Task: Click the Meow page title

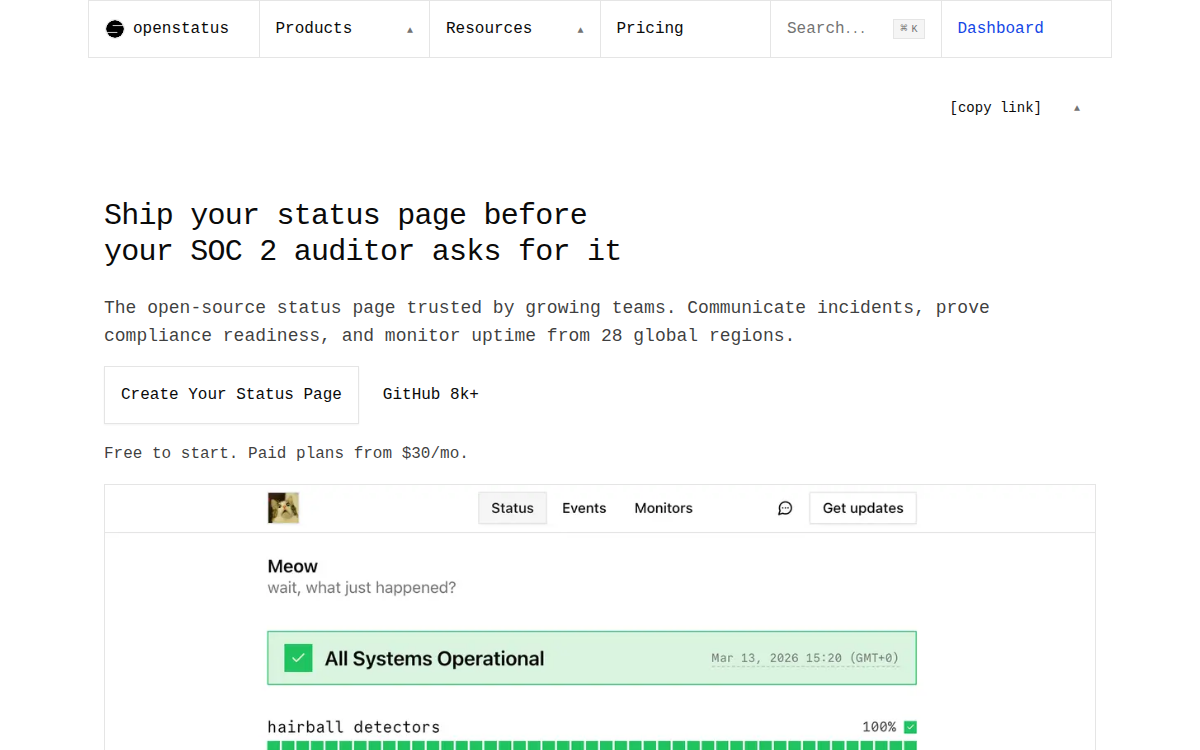Action: 293,566
